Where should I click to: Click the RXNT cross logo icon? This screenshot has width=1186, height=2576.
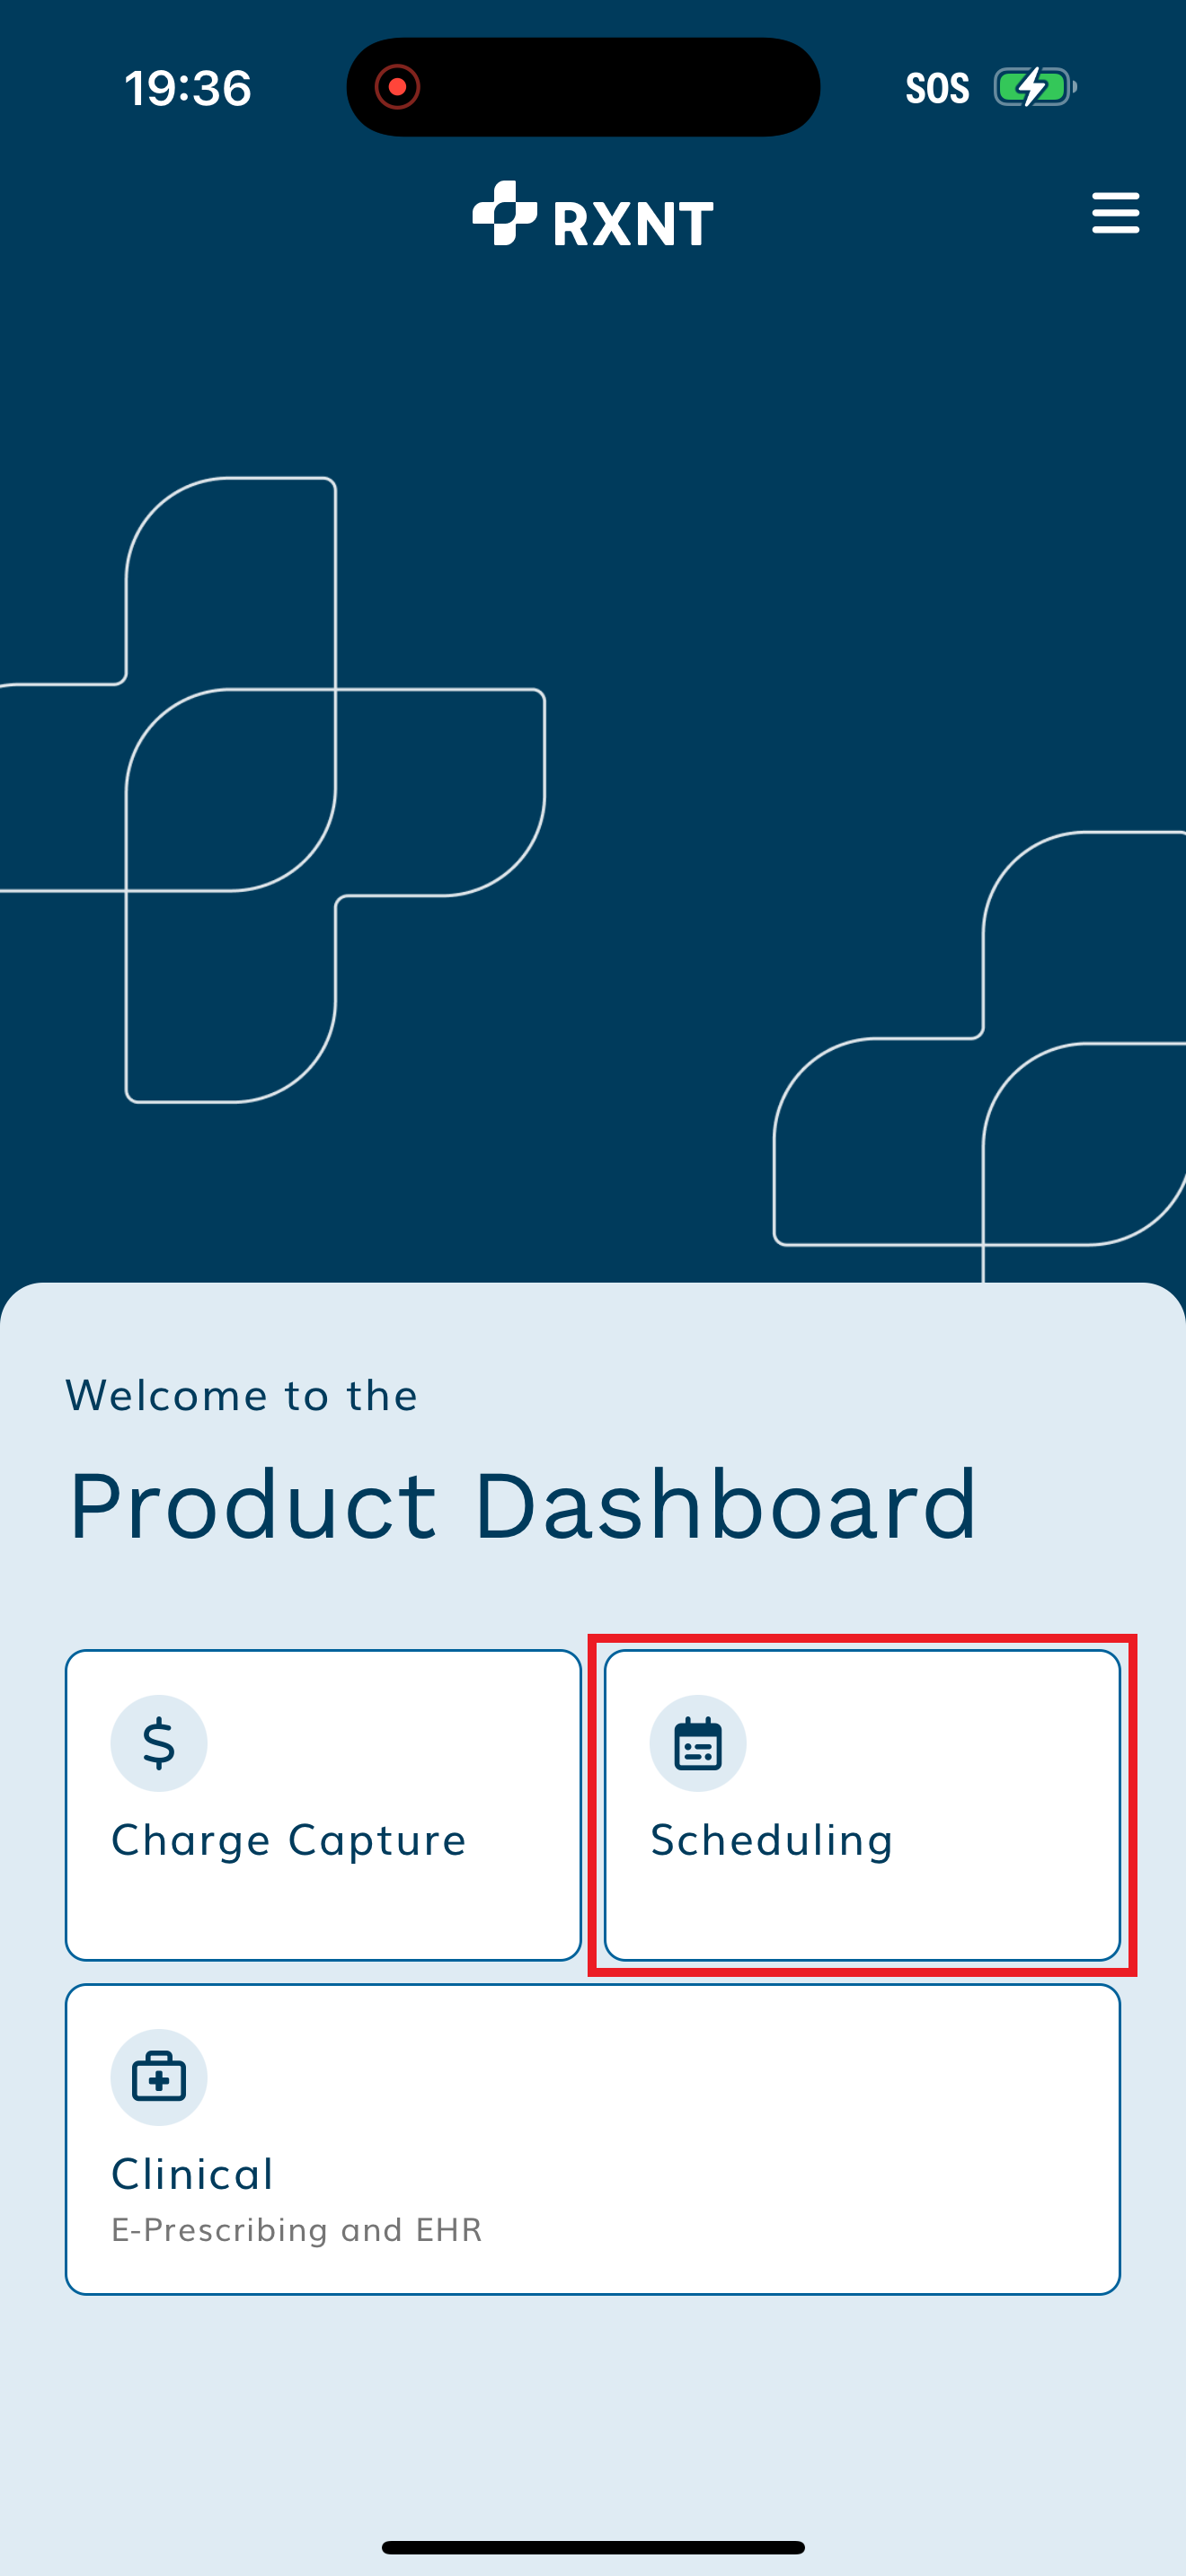504,213
